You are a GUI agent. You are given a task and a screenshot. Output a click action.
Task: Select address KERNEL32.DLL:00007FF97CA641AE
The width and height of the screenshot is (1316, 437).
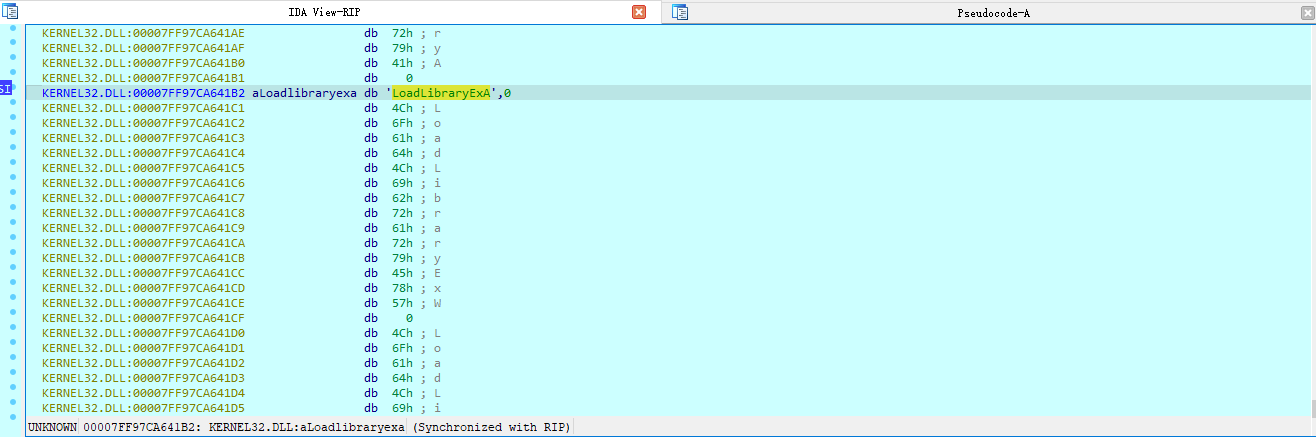(x=144, y=33)
